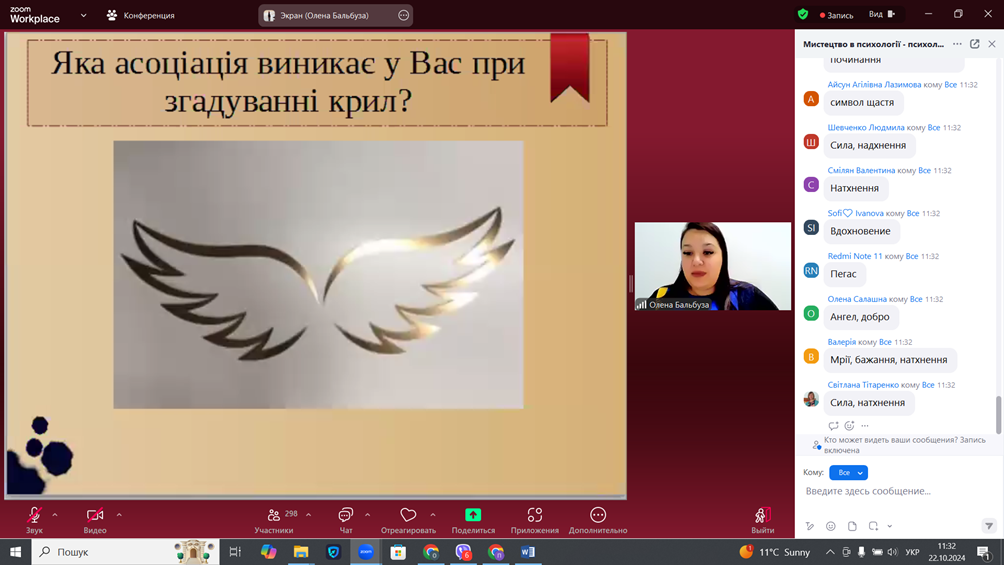This screenshot has height=565, width=1004.
Task: Click Олена Салашна's green avatar
Action: [x=811, y=313]
